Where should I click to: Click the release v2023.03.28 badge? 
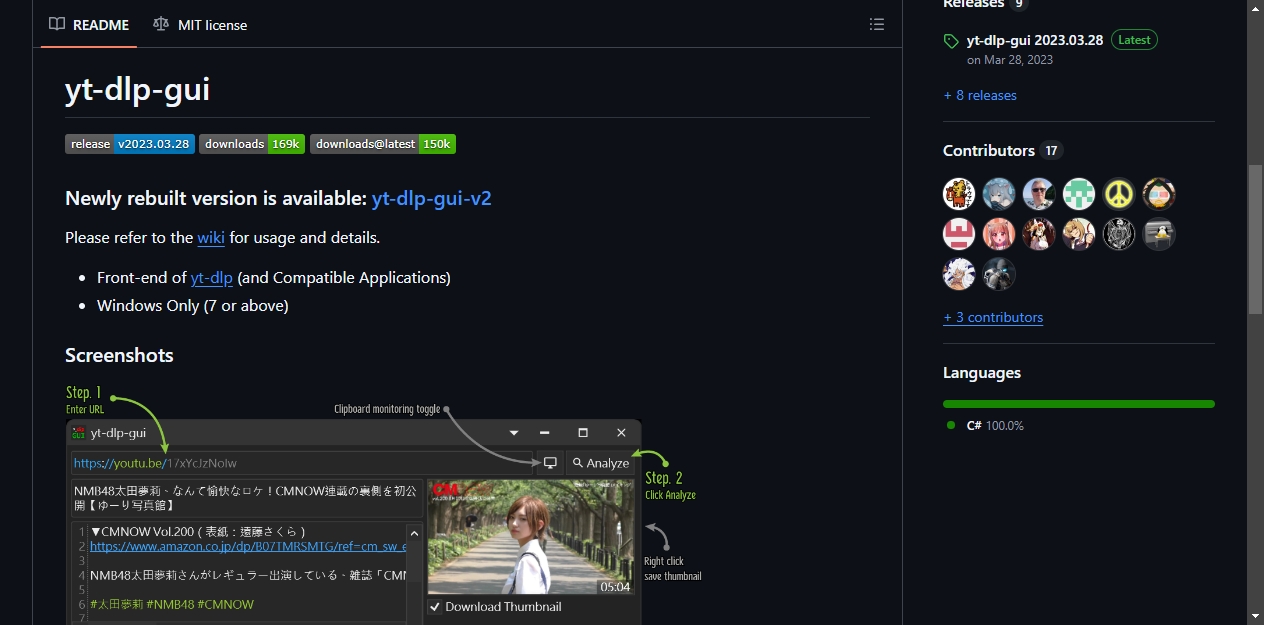[130, 144]
